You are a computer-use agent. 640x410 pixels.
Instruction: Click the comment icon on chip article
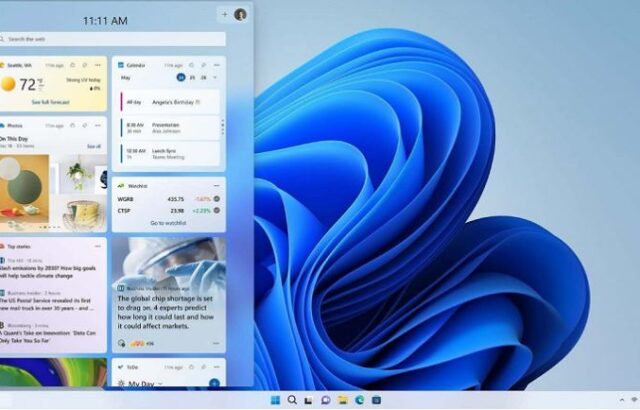122,344
